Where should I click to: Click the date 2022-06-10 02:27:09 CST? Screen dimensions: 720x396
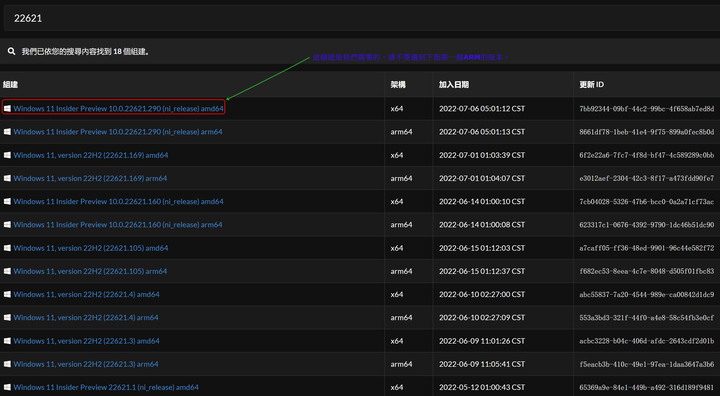(x=482, y=317)
